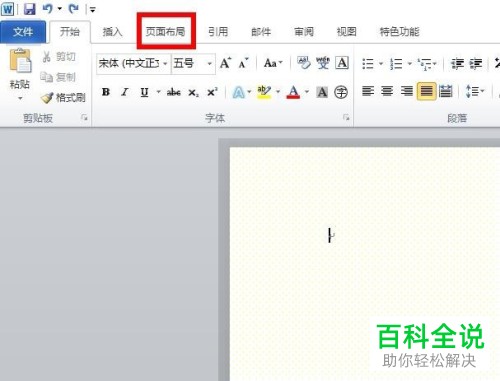Open the 引用 tab
This screenshot has width=500, height=381.
point(218,32)
